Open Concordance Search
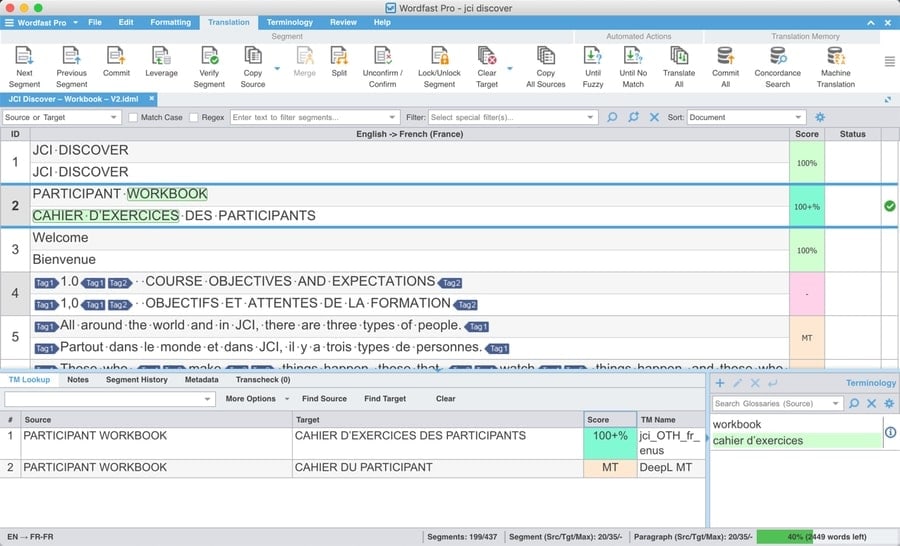Screen dimensions: 900x546 tap(778, 56)
